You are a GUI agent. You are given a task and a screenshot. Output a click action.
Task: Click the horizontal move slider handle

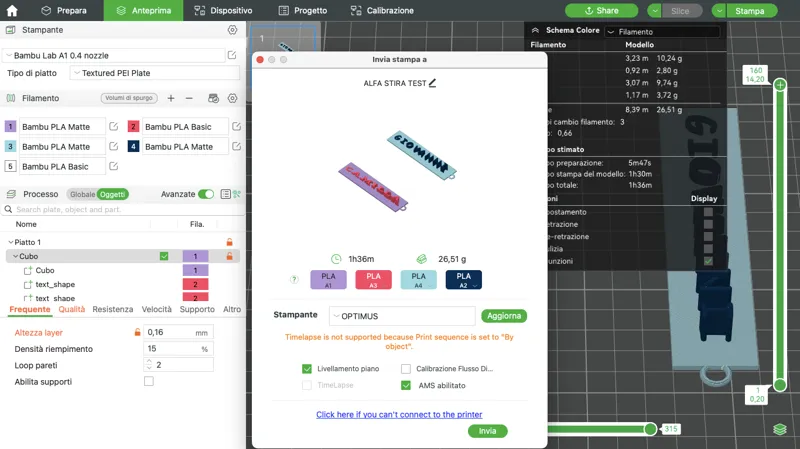[x=650, y=429]
